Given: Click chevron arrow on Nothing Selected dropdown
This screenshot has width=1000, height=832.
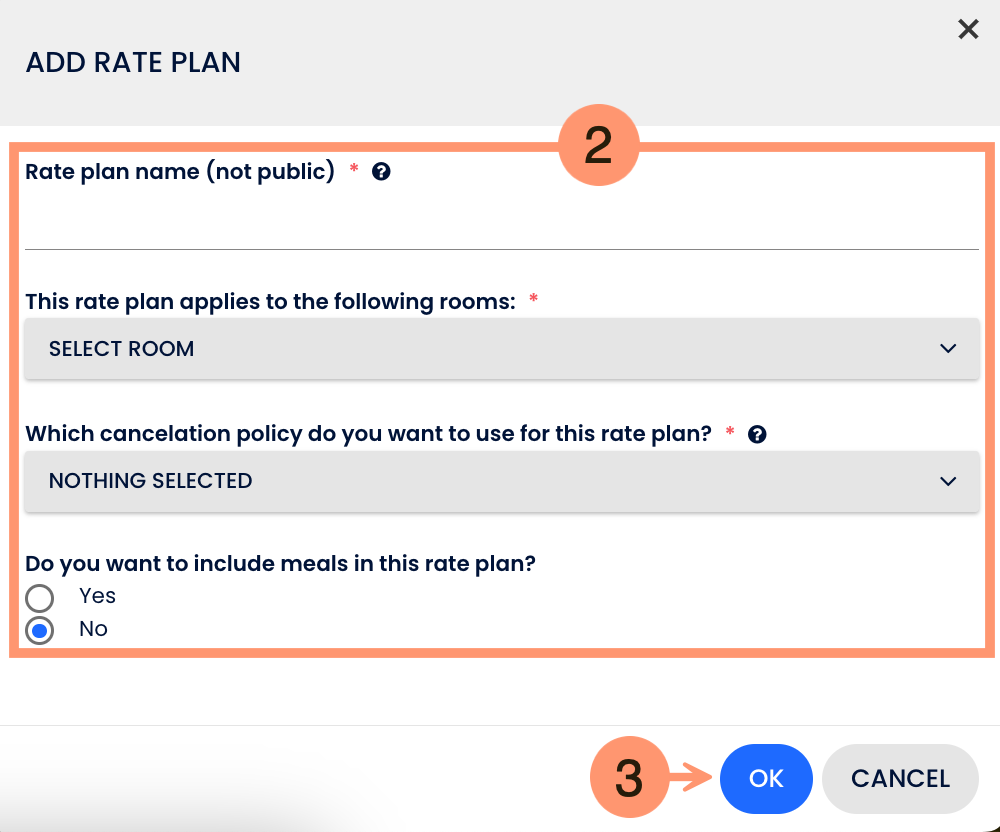Looking at the screenshot, I should coord(948,481).
